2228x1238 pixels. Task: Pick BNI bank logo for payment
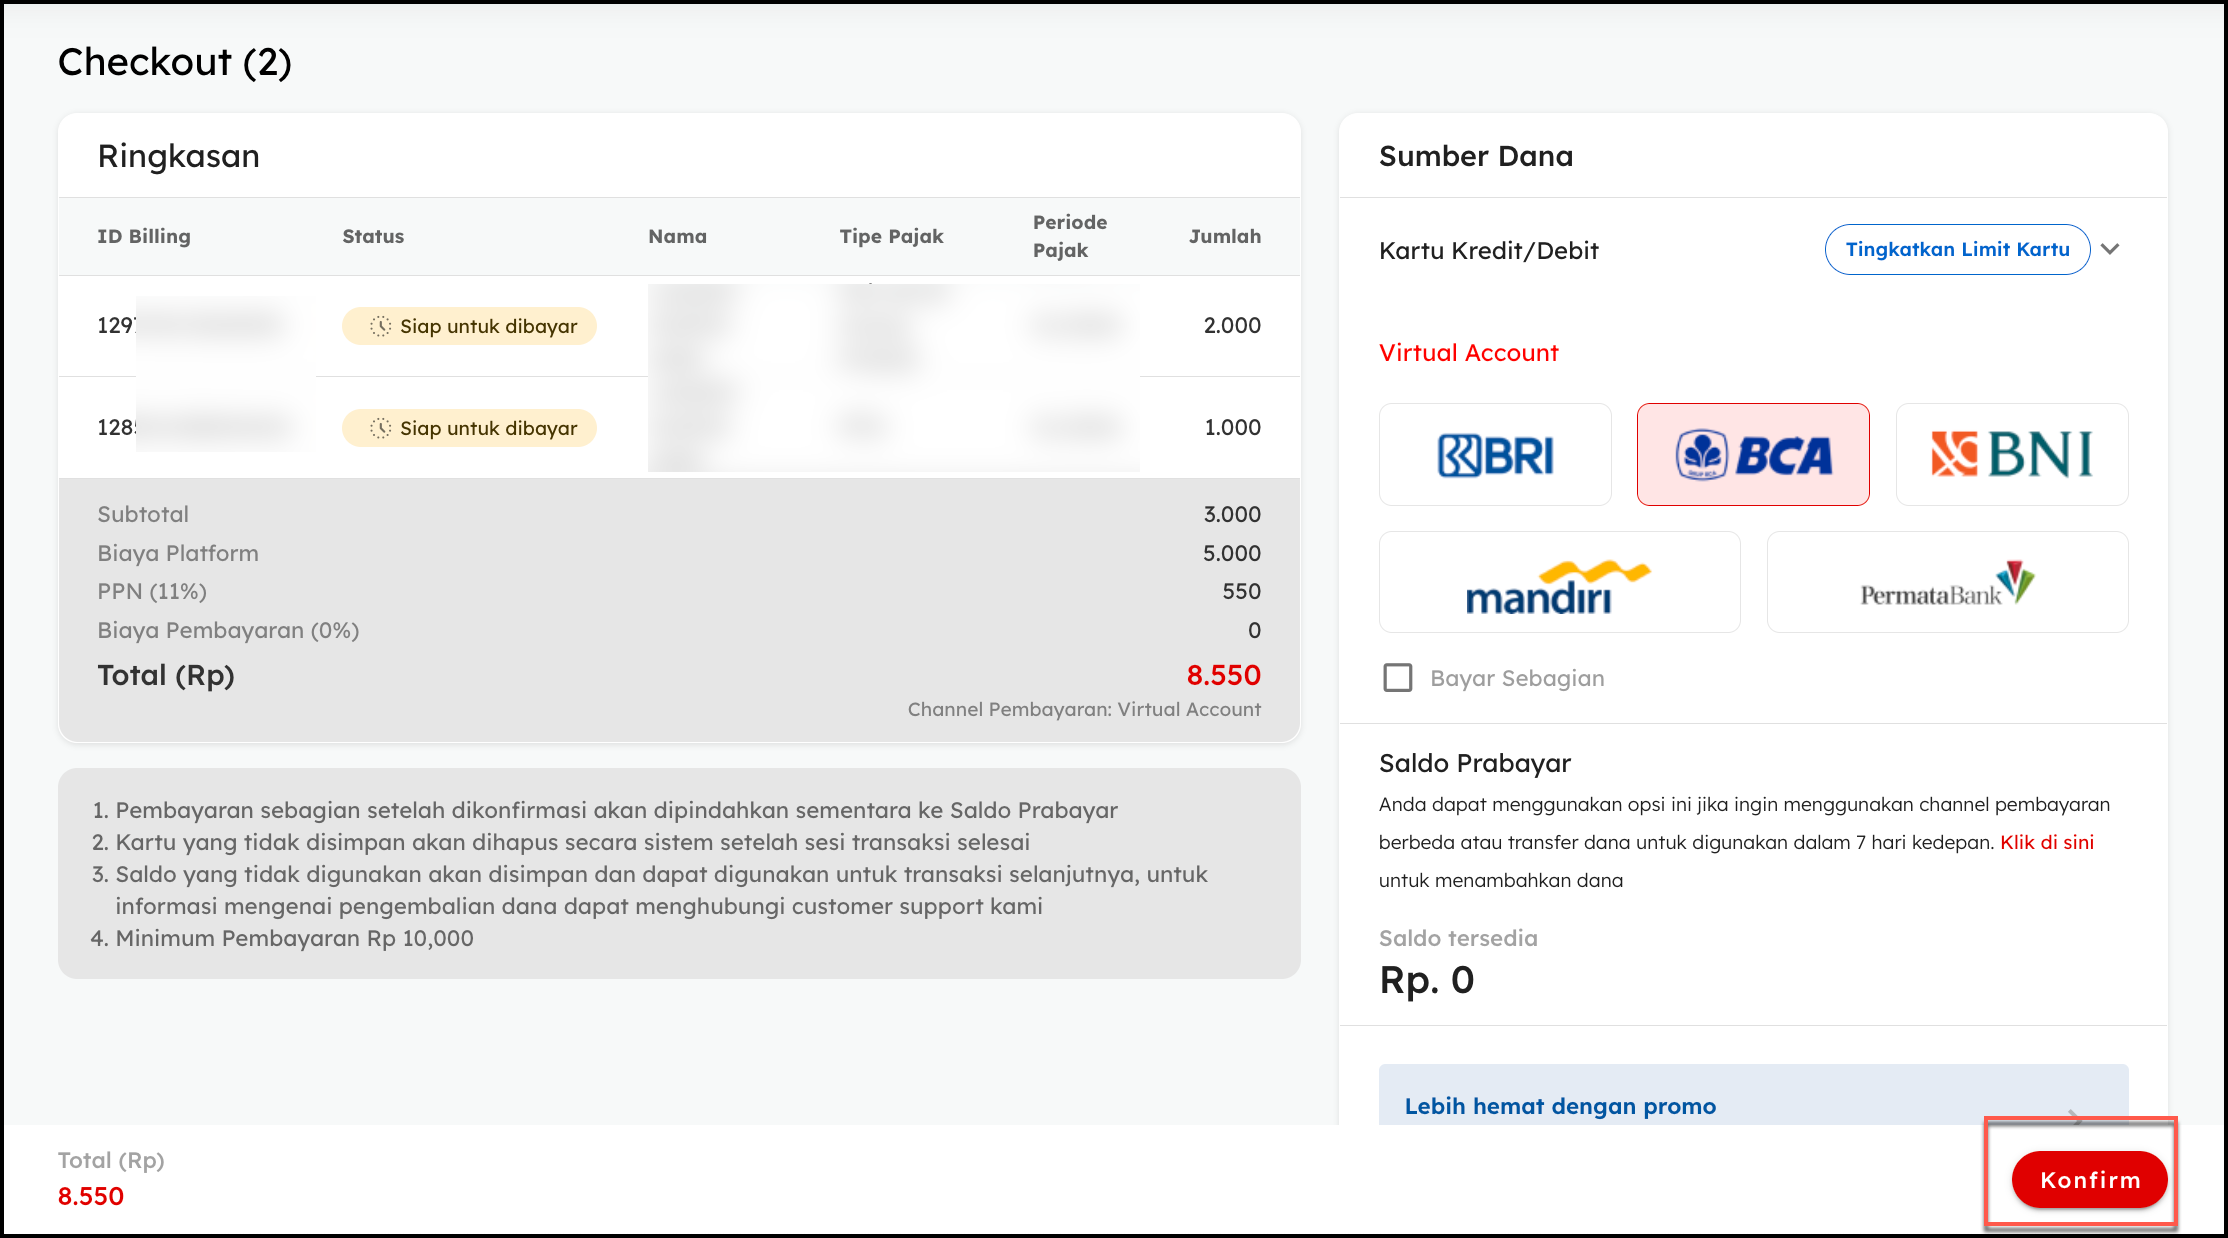2011,455
